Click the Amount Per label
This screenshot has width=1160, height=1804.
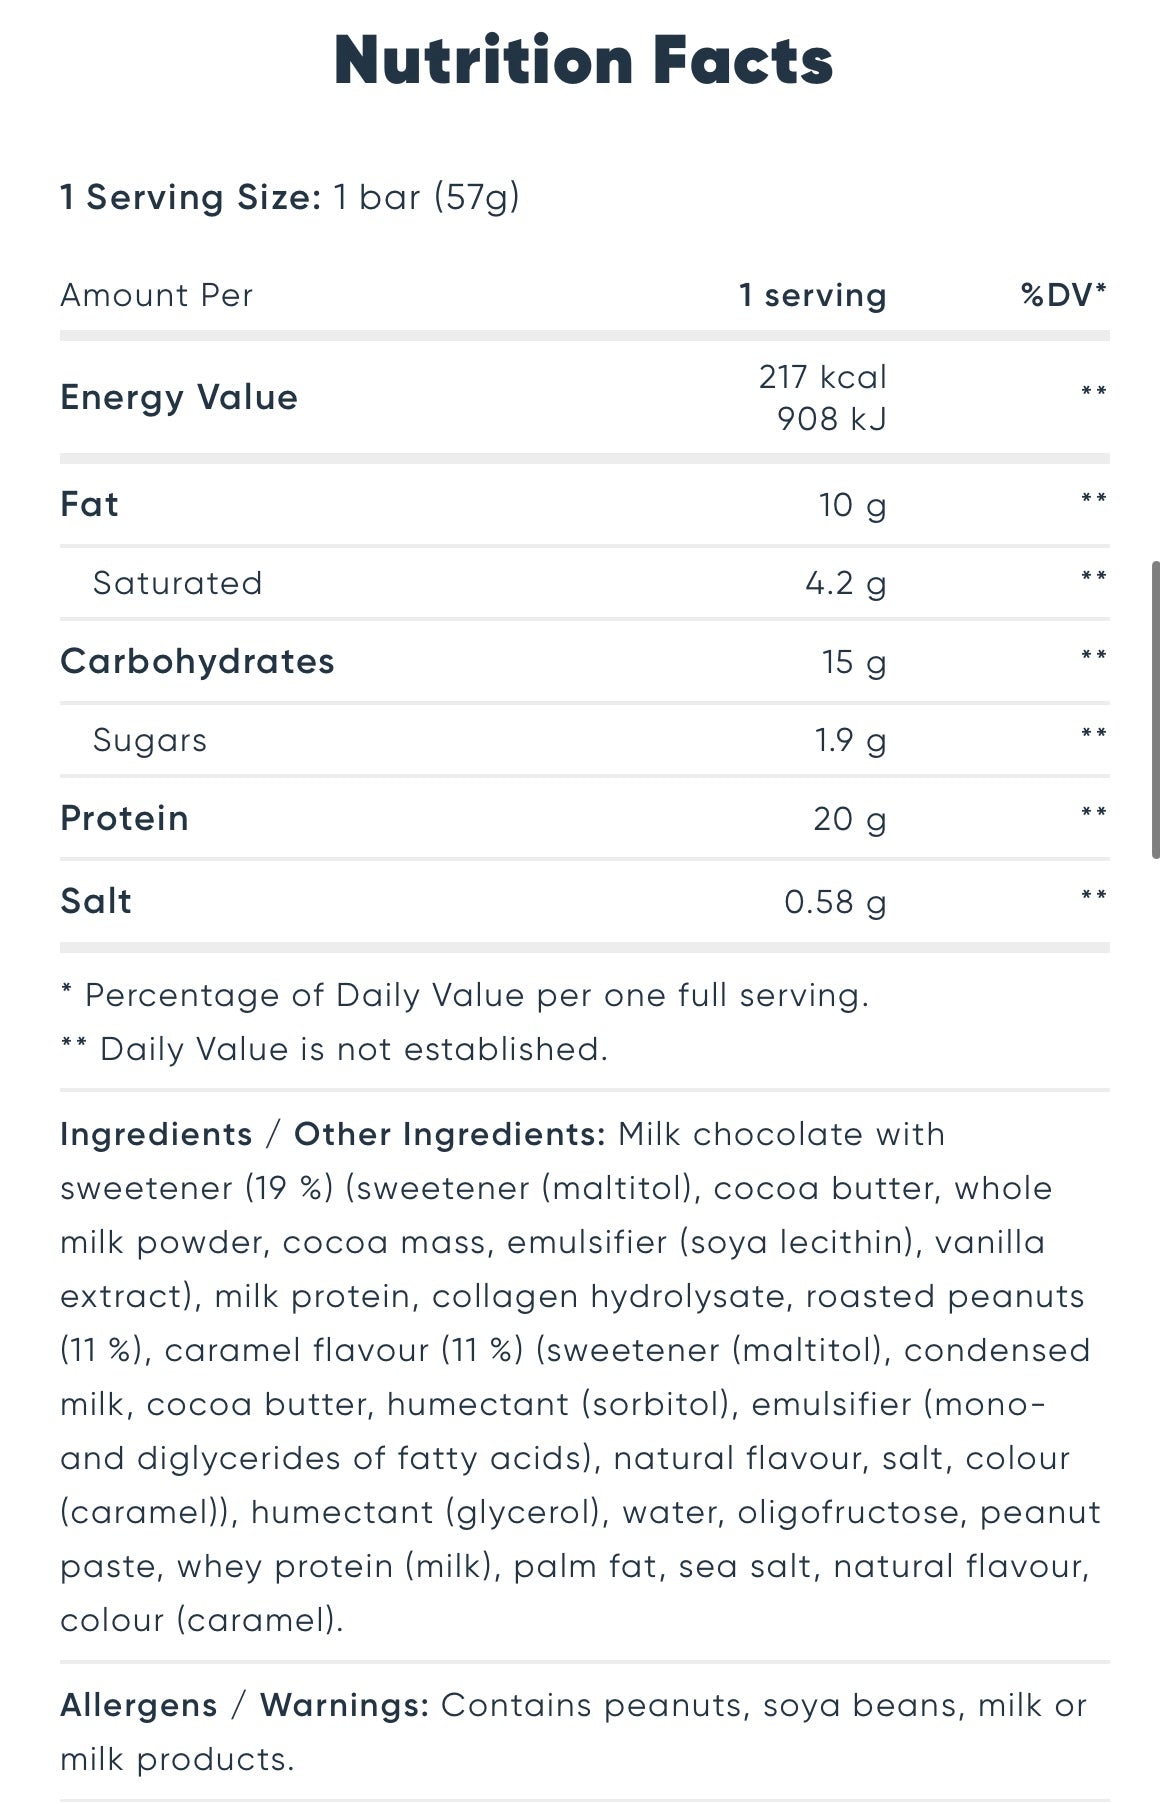tap(157, 295)
